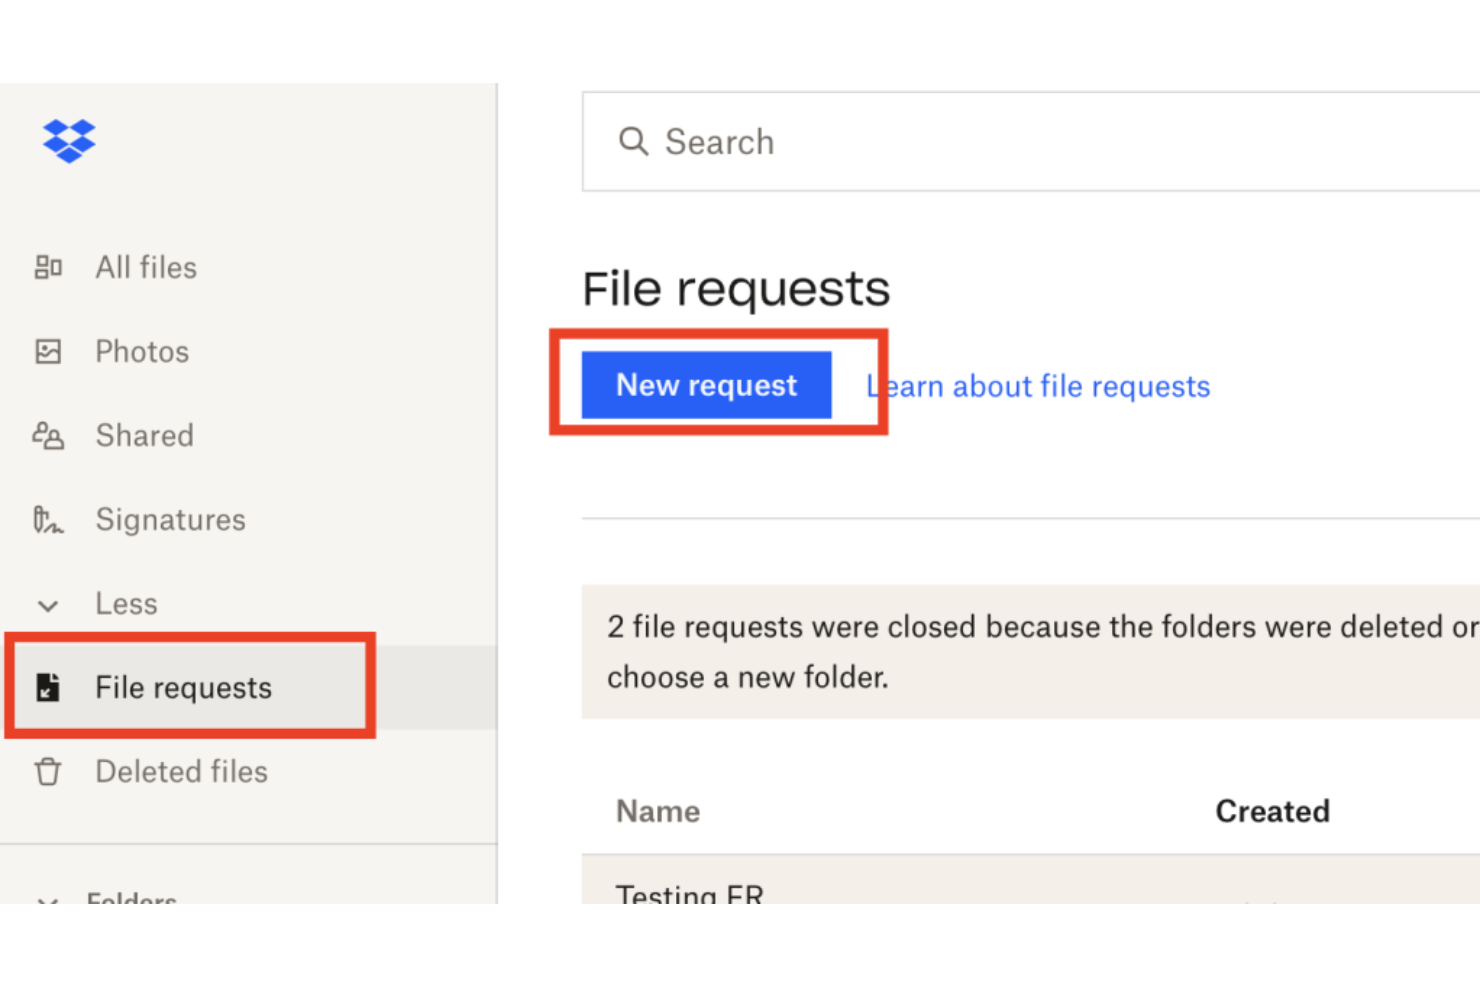Screen dimensions: 1480x987
Task: Switch to the Shared section
Action: click(x=144, y=435)
